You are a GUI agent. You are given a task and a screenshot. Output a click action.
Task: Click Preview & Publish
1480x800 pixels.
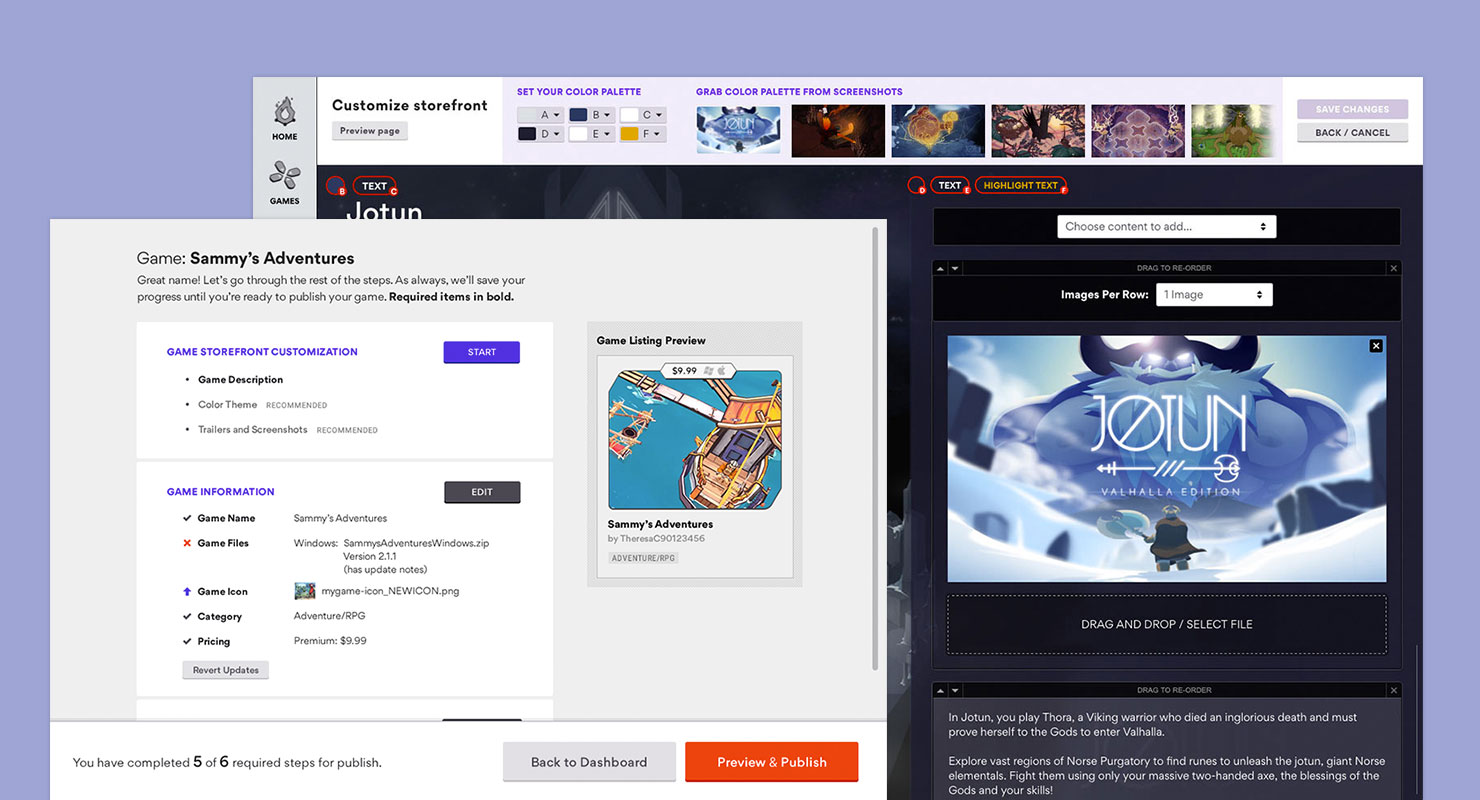click(x=772, y=762)
